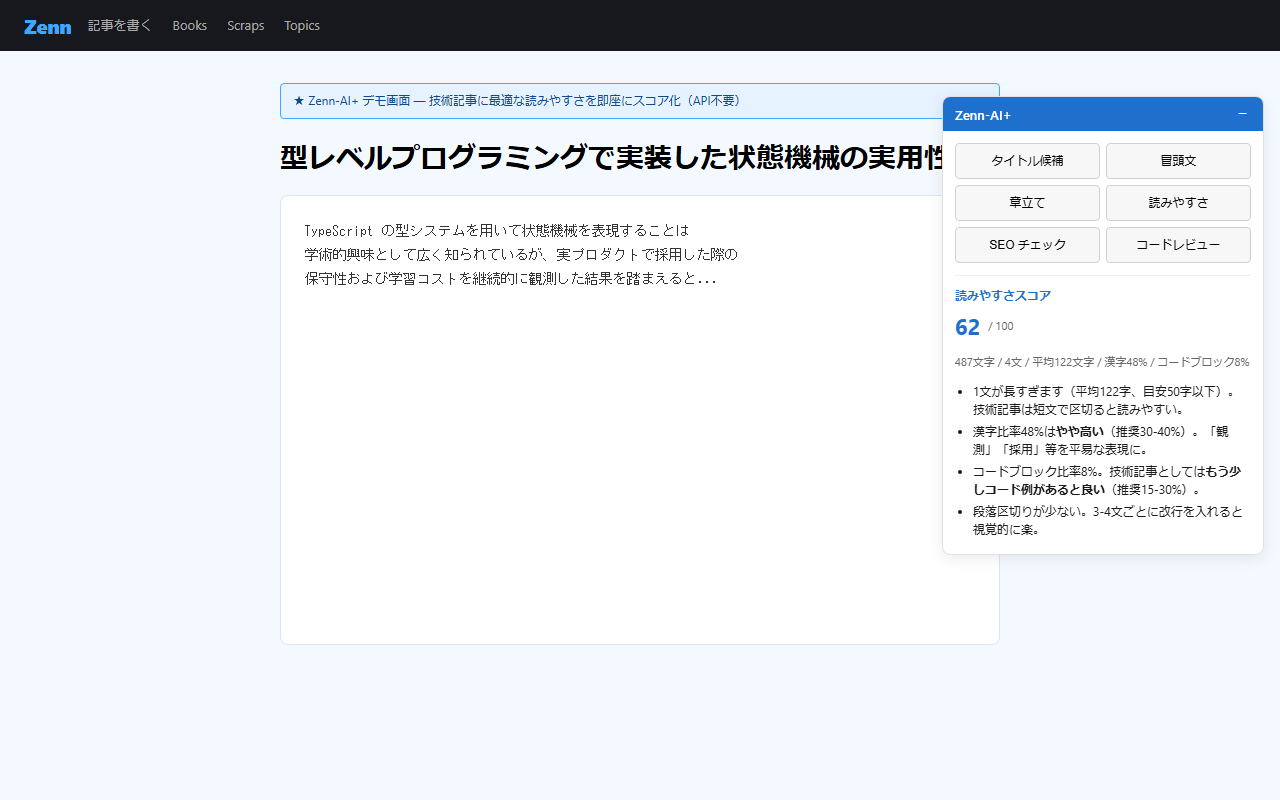Run the 読みやすさ check button
The height and width of the screenshot is (800, 1280).
tap(1178, 203)
